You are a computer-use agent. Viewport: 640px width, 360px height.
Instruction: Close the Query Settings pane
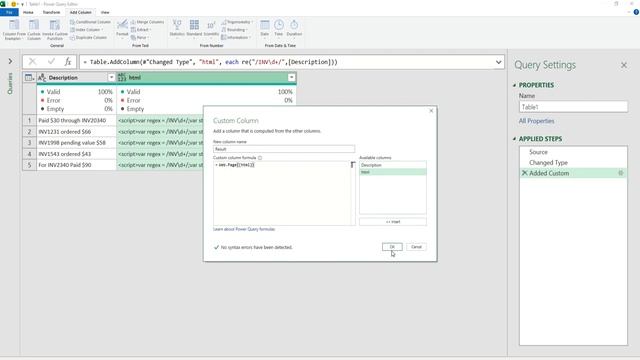(624, 65)
